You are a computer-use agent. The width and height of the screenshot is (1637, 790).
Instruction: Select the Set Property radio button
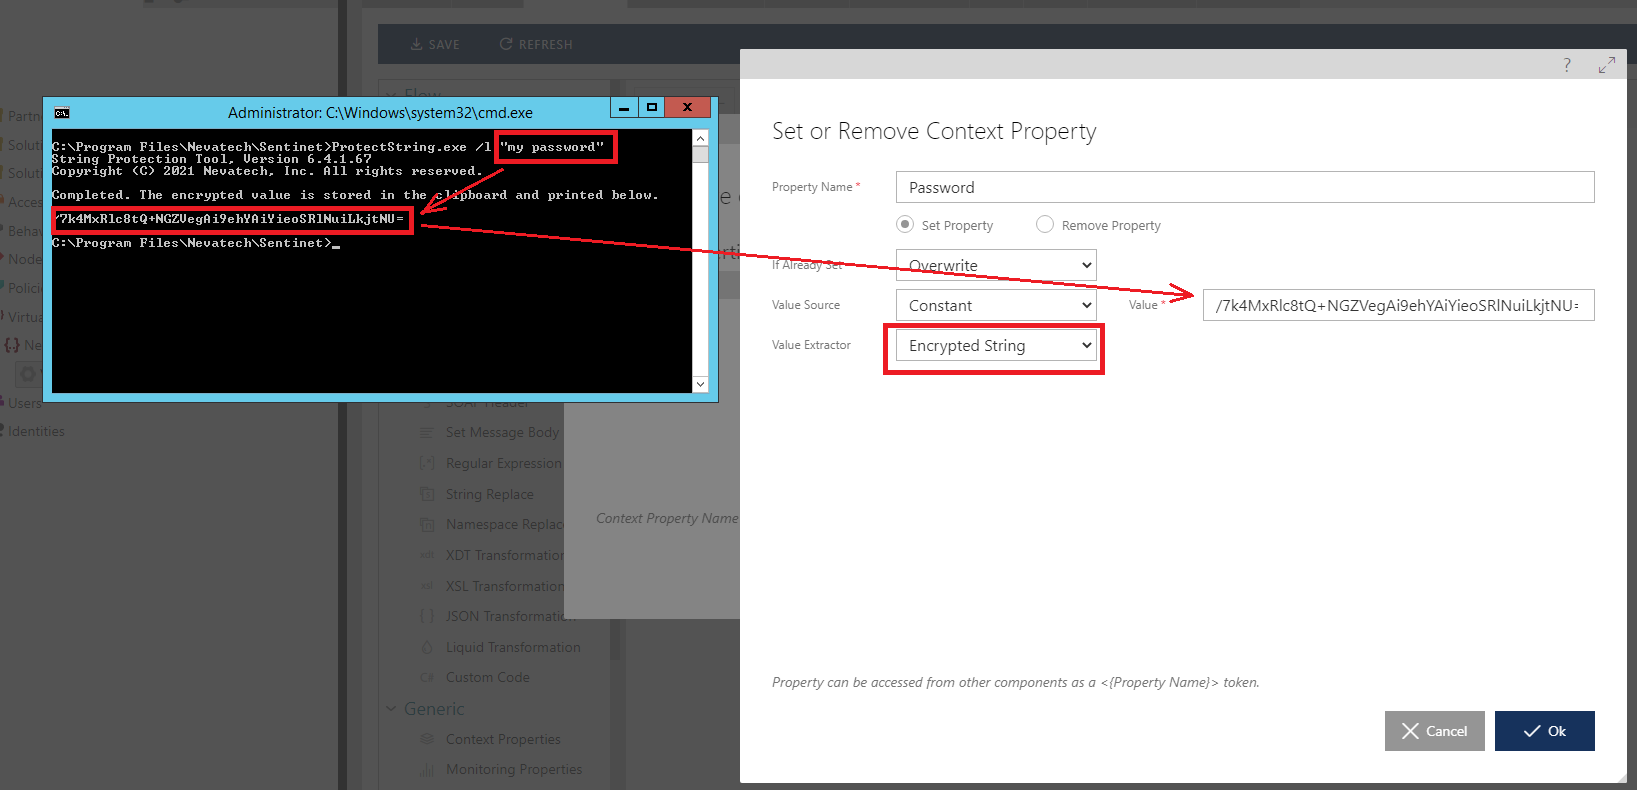pos(905,225)
